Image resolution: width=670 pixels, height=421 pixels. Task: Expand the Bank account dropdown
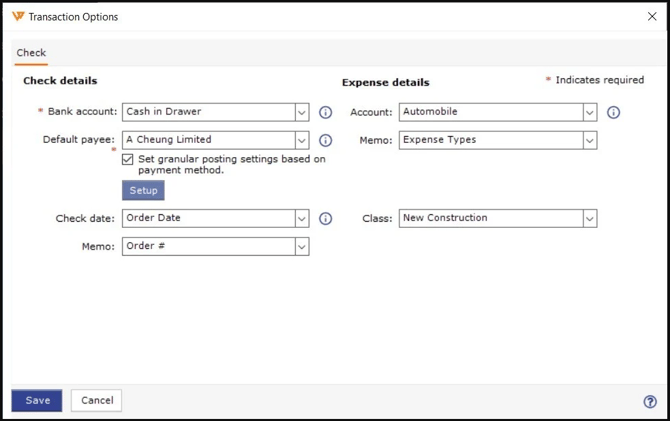[x=301, y=112]
